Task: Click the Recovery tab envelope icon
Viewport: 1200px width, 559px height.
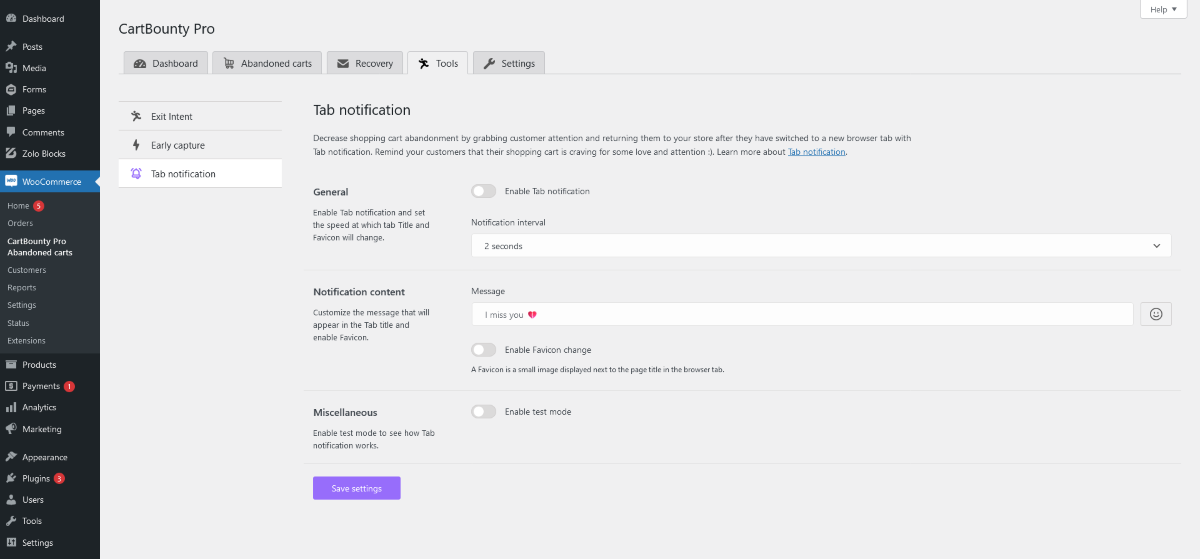Action: coord(343,63)
